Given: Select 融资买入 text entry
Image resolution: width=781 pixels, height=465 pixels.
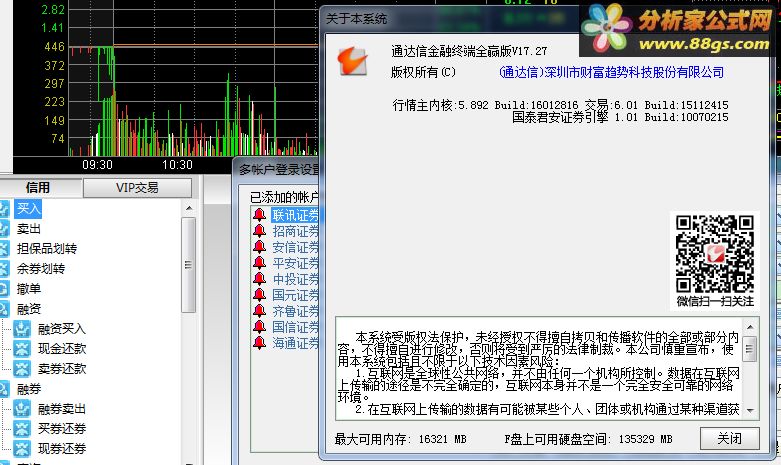Looking at the screenshot, I should [x=62, y=329].
